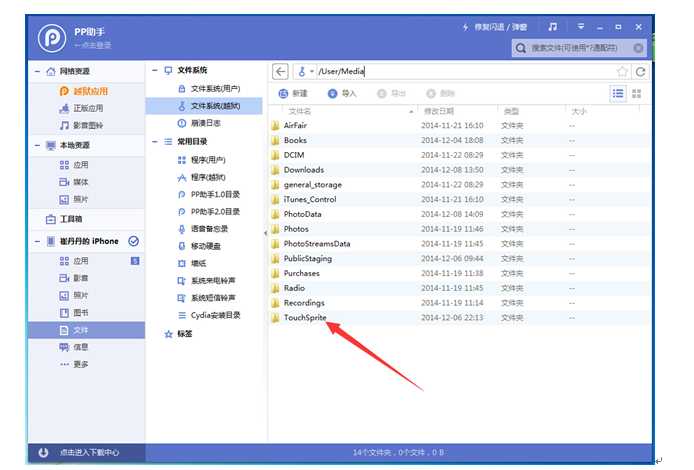This screenshot has height=470, width=694.
Task: Open 系统来电铃声 ringtone directory
Action: (207, 281)
